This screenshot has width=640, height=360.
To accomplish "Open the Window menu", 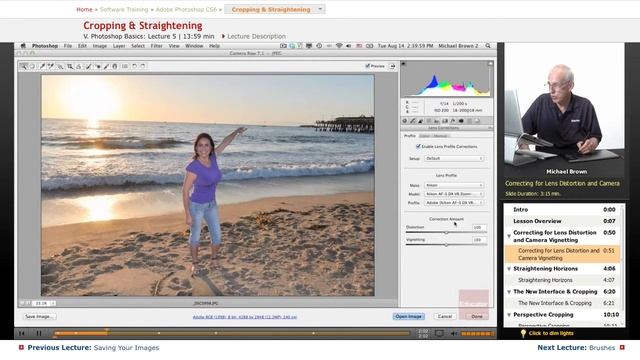I will click(194, 46).
